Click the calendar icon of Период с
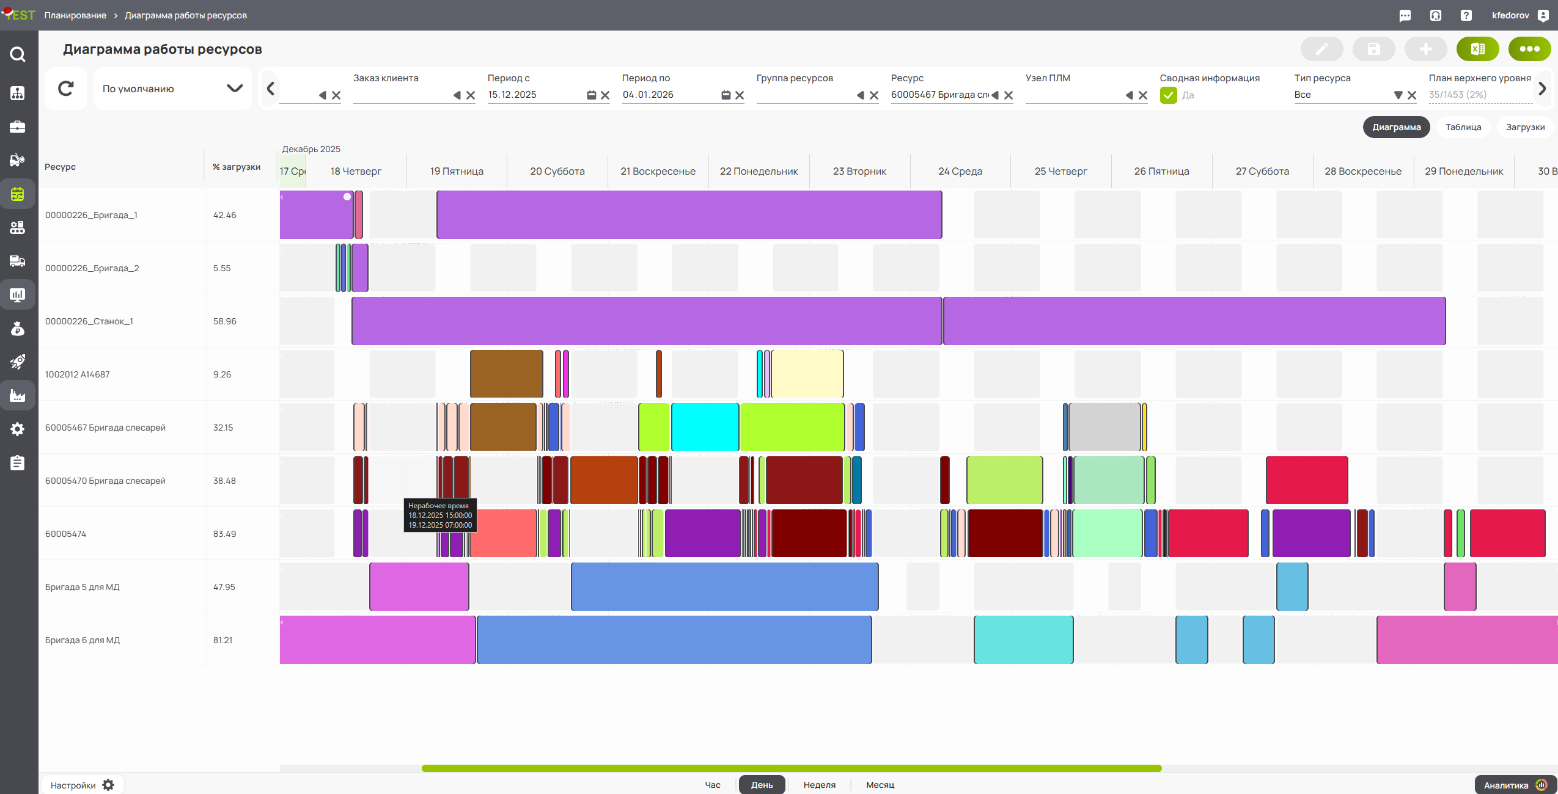Image resolution: width=1558 pixels, height=794 pixels. [591, 95]
